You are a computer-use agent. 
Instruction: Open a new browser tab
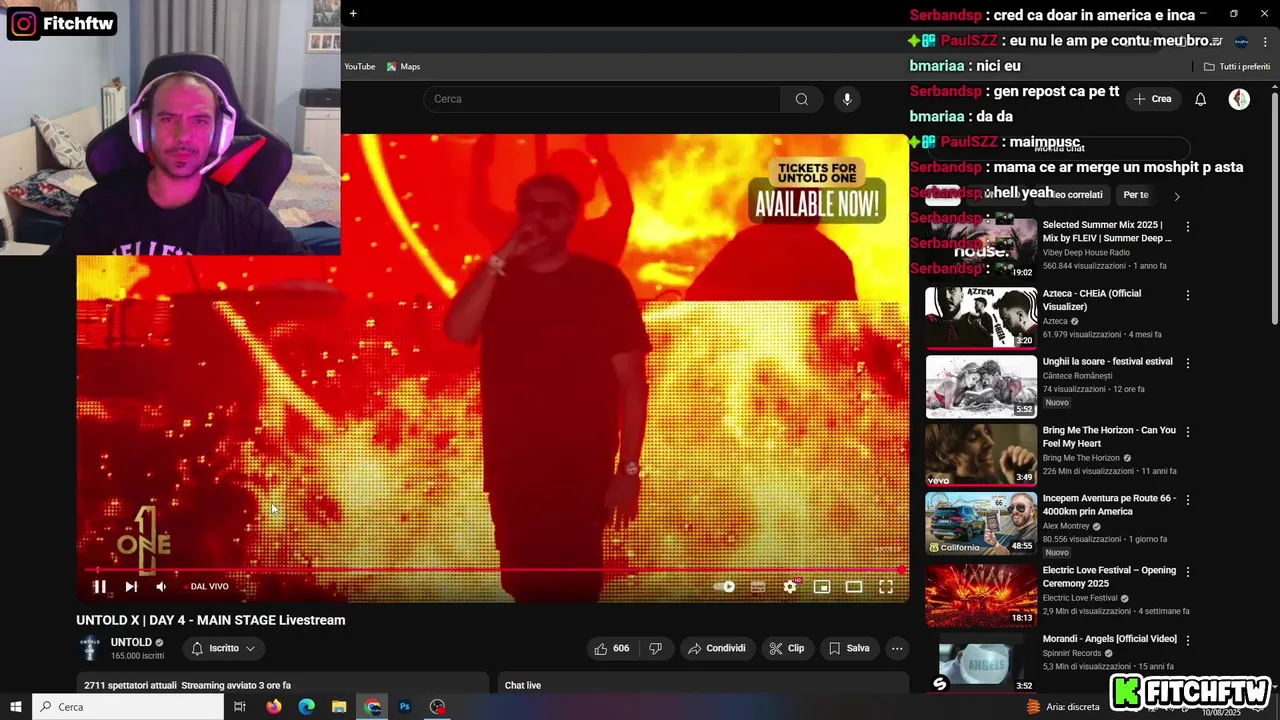tap(353, 14)
